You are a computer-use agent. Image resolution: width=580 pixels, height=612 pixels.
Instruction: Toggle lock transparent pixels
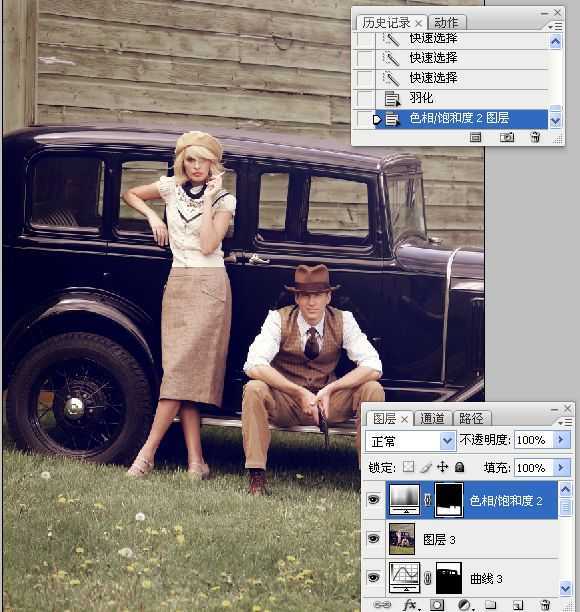click(x=408, y=466)
